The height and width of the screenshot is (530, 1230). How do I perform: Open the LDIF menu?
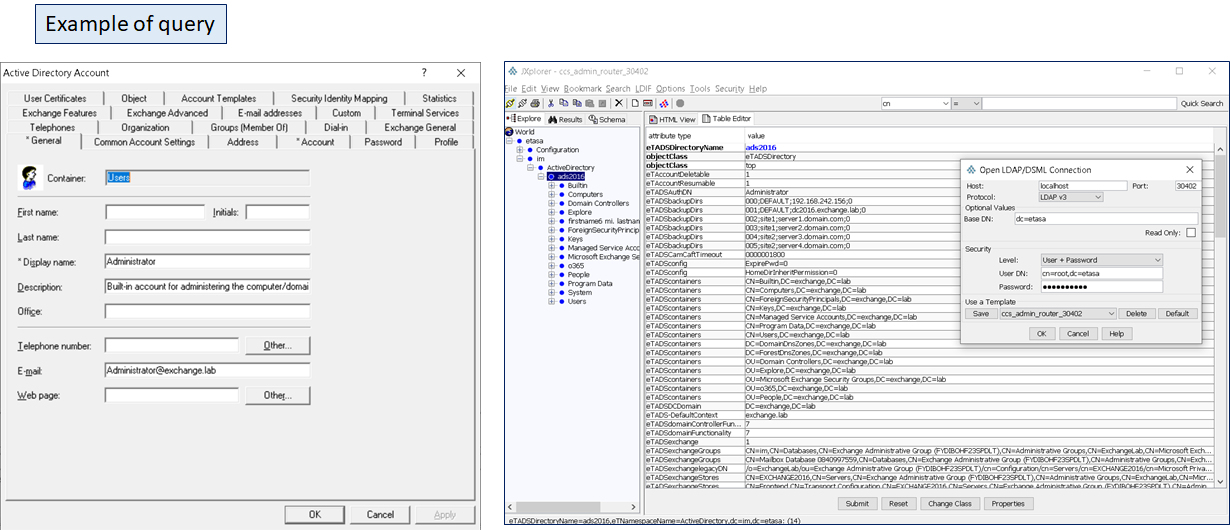[x=643, y=89]
